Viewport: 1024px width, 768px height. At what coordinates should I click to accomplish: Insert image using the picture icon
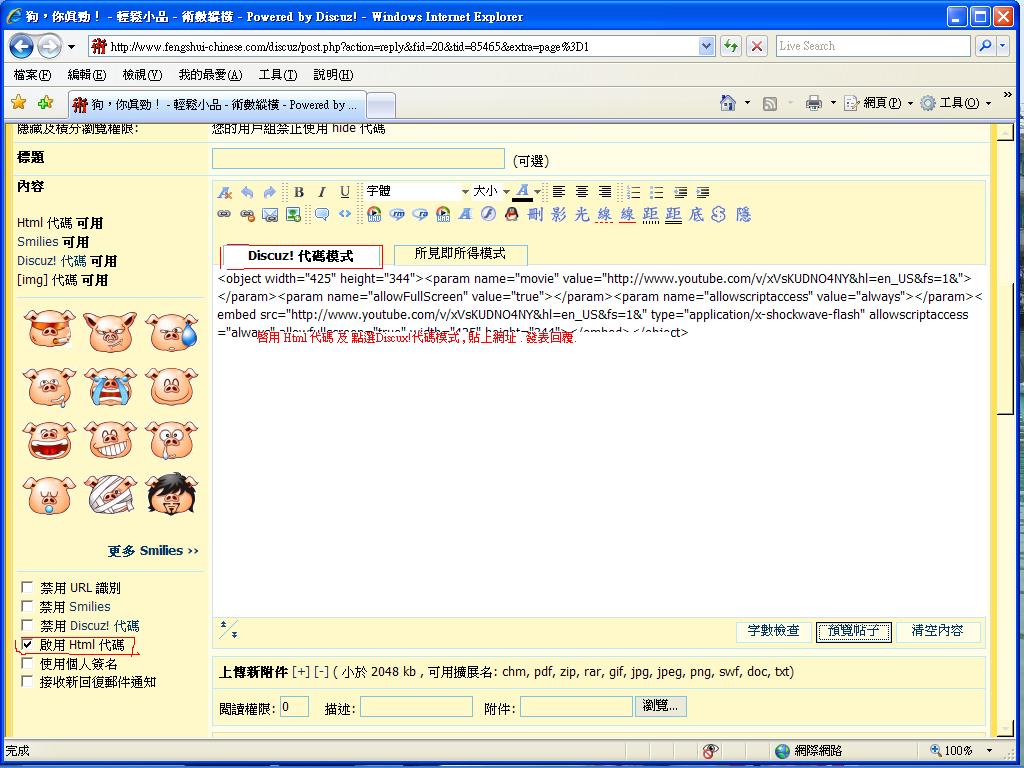tap(293, 214)
